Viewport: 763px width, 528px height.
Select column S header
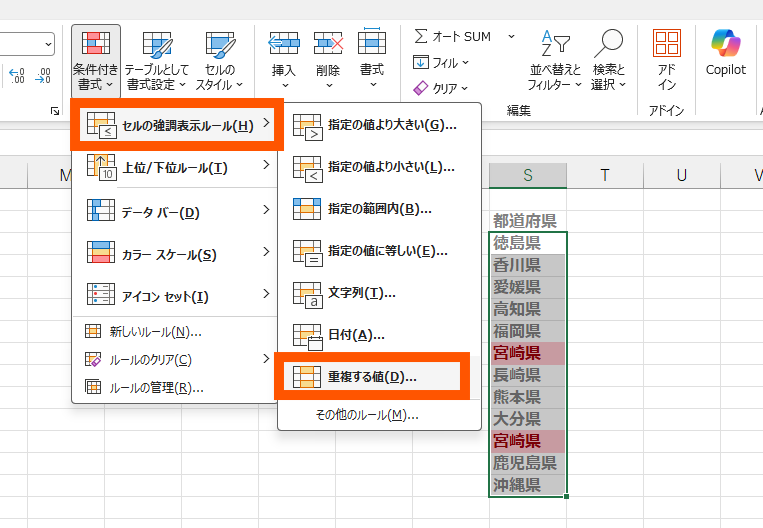coord(528,175)
